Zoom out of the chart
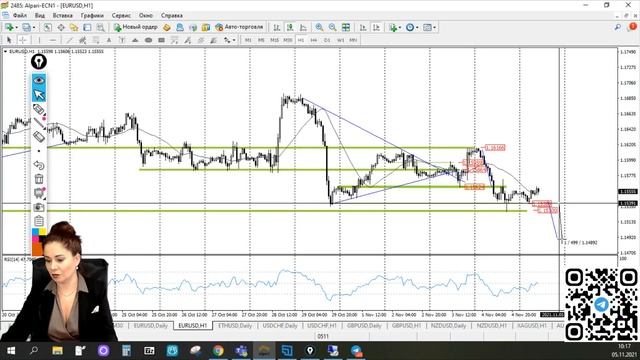640x360 pixels. pyautogui.click(x=333, y=27)
